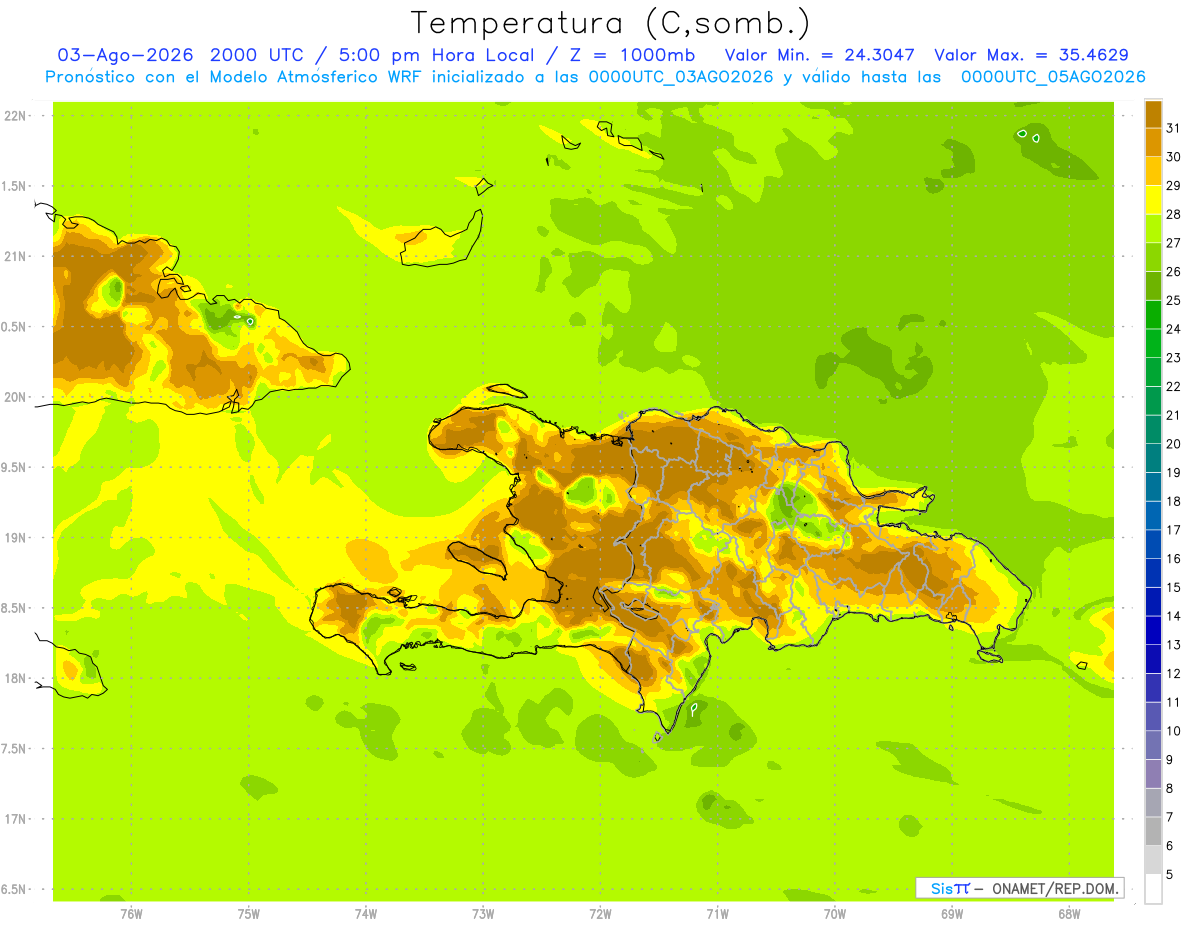This screenshot has height=927, width=1200.
Task: Pick dark blue swatch between 12 and 13
Action: pyautogui.click(x=1153, y=658)
